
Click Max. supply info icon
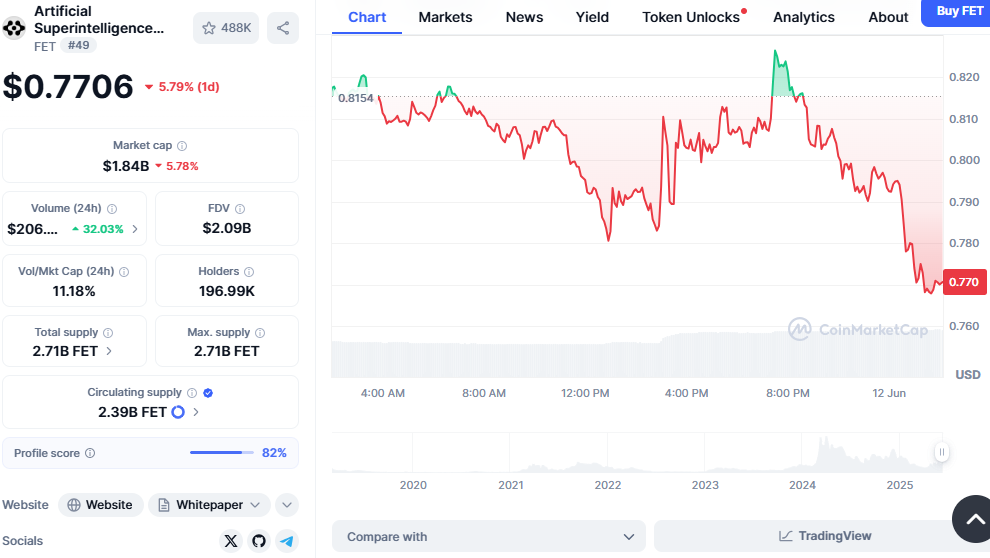coord(260,333)
